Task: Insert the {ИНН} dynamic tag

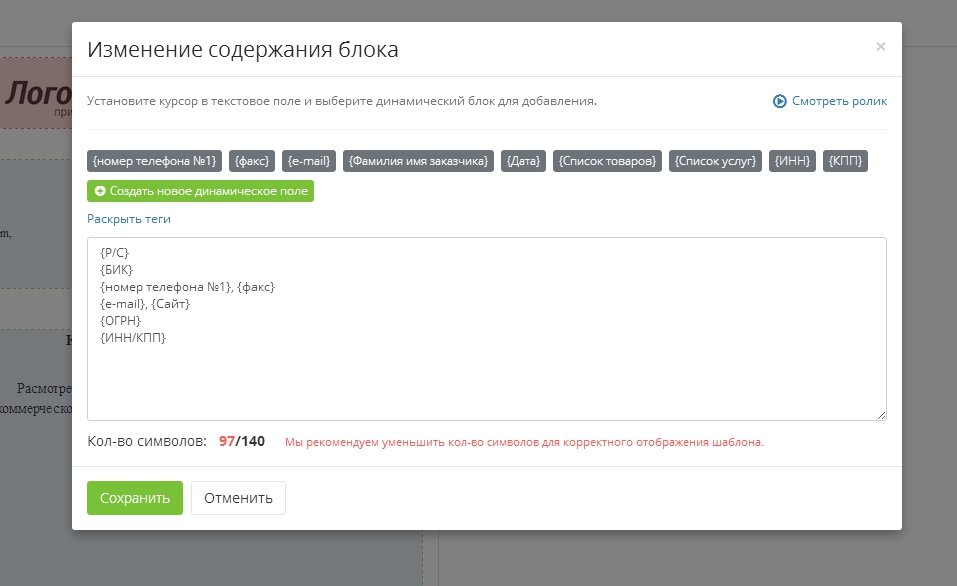Action: point(792,161)
